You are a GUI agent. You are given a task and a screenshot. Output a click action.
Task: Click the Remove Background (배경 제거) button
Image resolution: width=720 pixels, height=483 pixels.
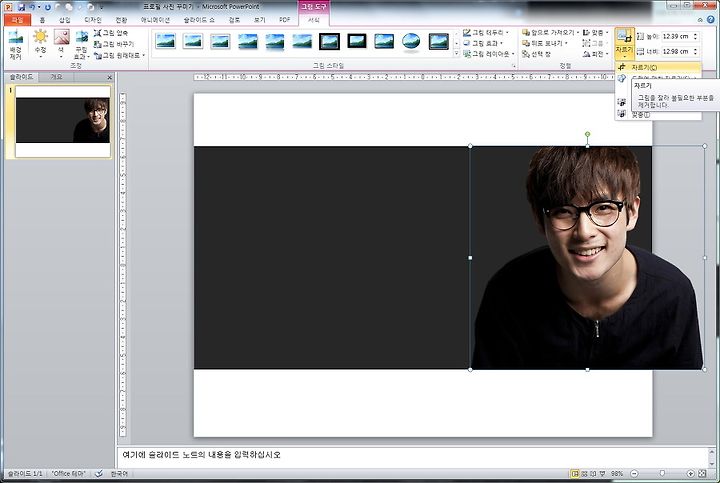pos(15,45)
